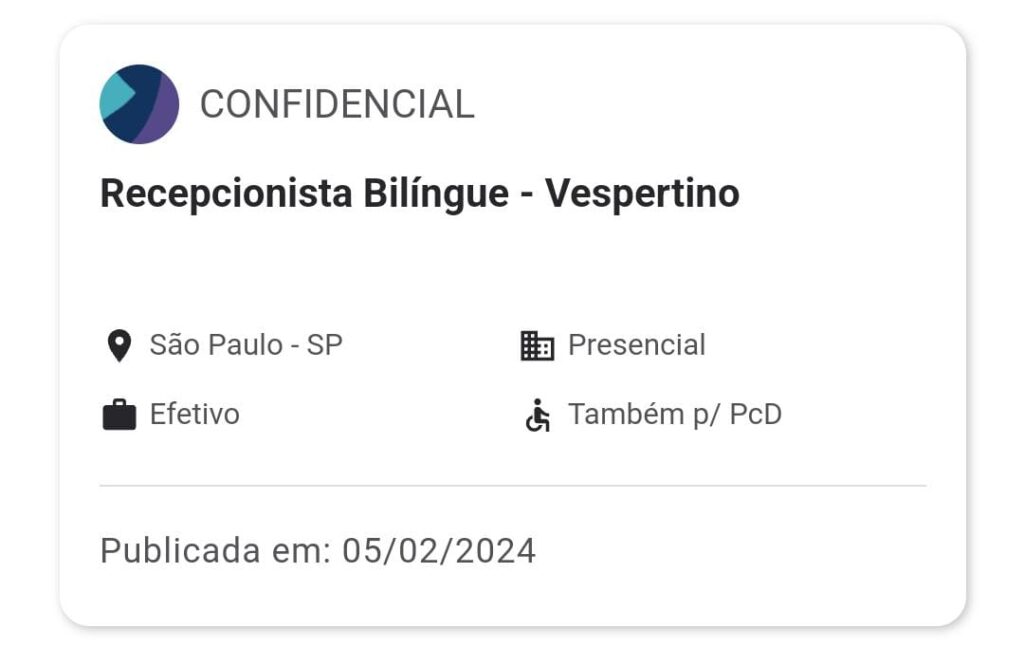Click the word Vespertino in the title
Screen dimensions: 1024x647
pyautogui.click(x=643, y=194)
